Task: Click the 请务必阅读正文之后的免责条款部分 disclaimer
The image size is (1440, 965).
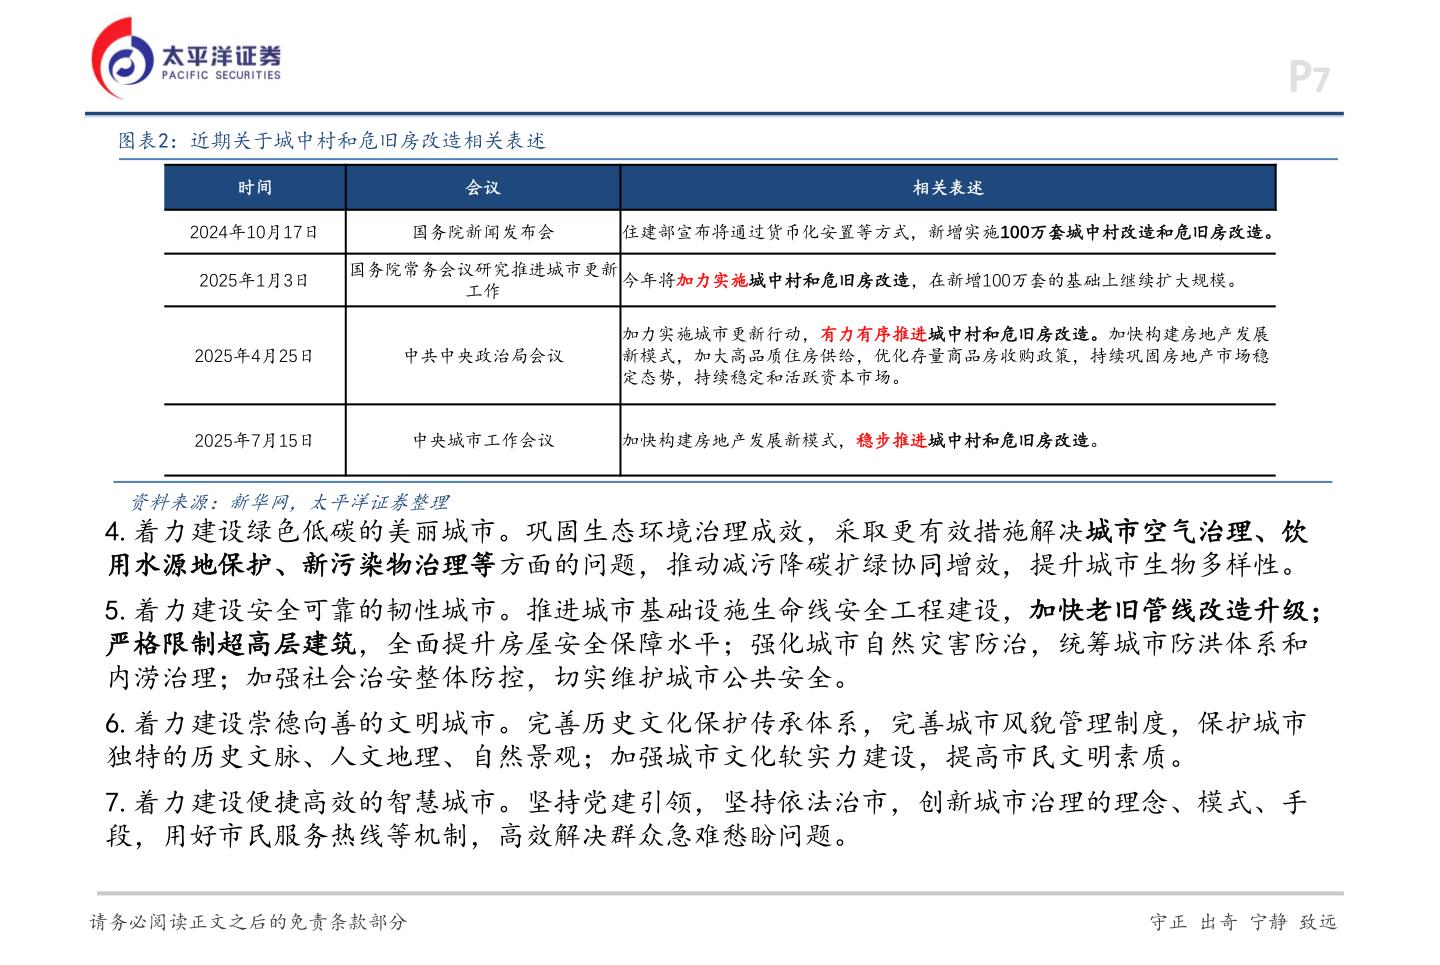Action: coord(248,923)
